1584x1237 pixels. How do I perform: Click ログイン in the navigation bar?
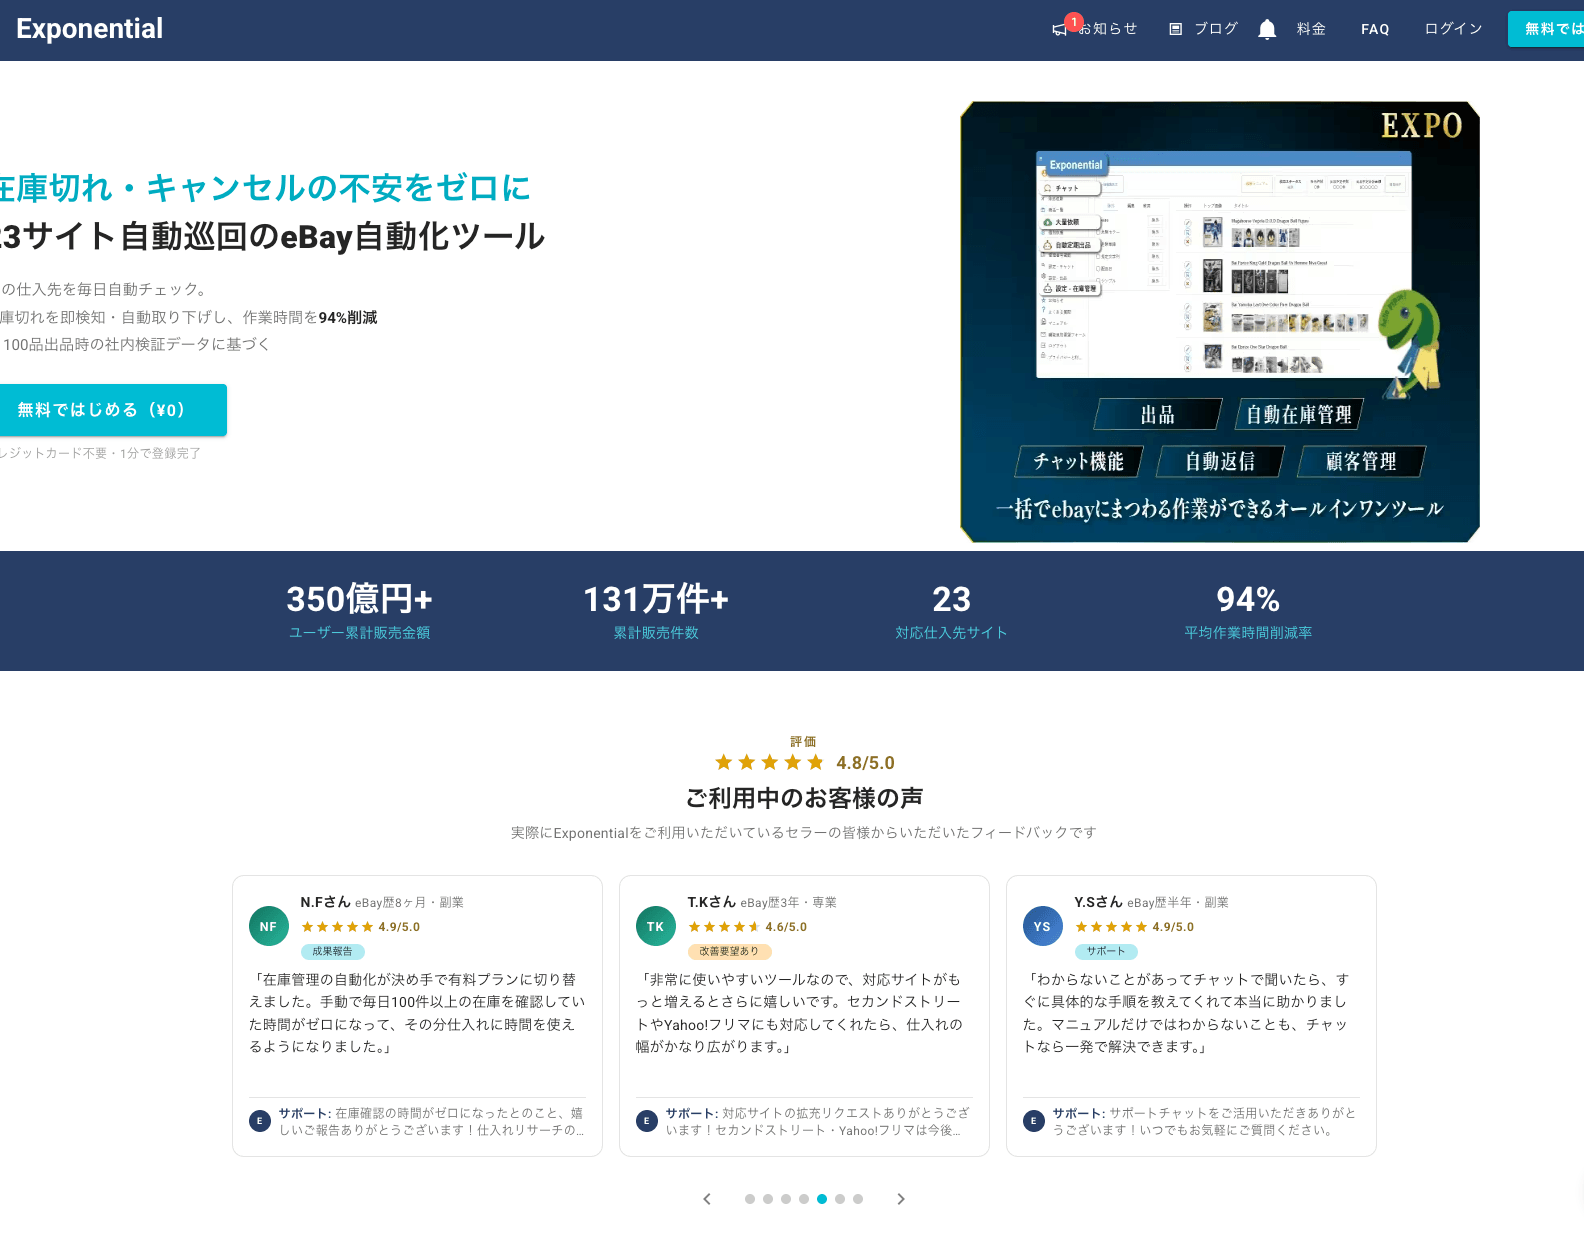click(1453, 29)
